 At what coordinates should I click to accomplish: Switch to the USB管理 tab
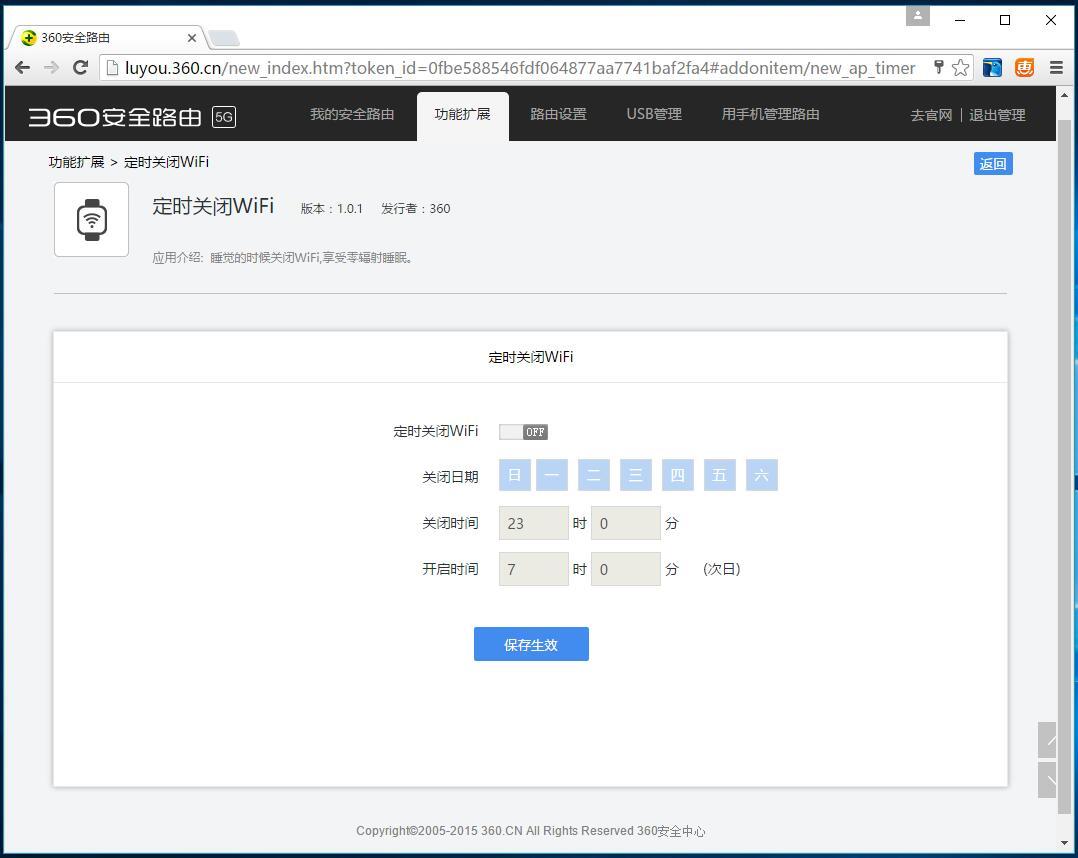tap(653, 114)
